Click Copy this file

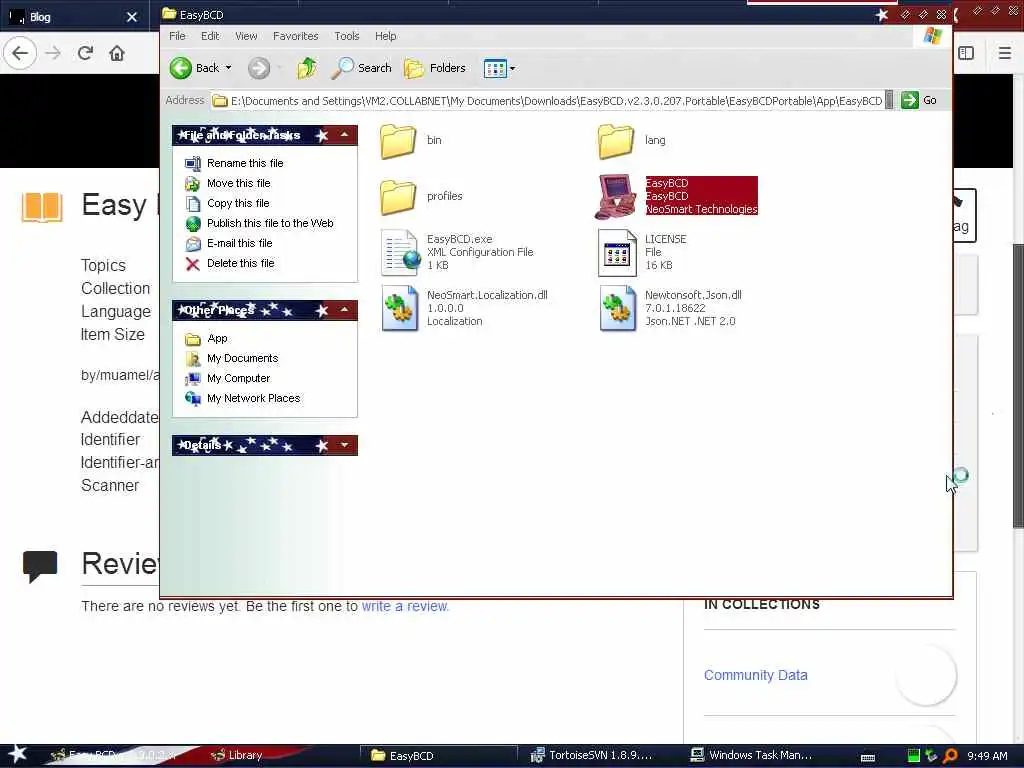[238, 203]
